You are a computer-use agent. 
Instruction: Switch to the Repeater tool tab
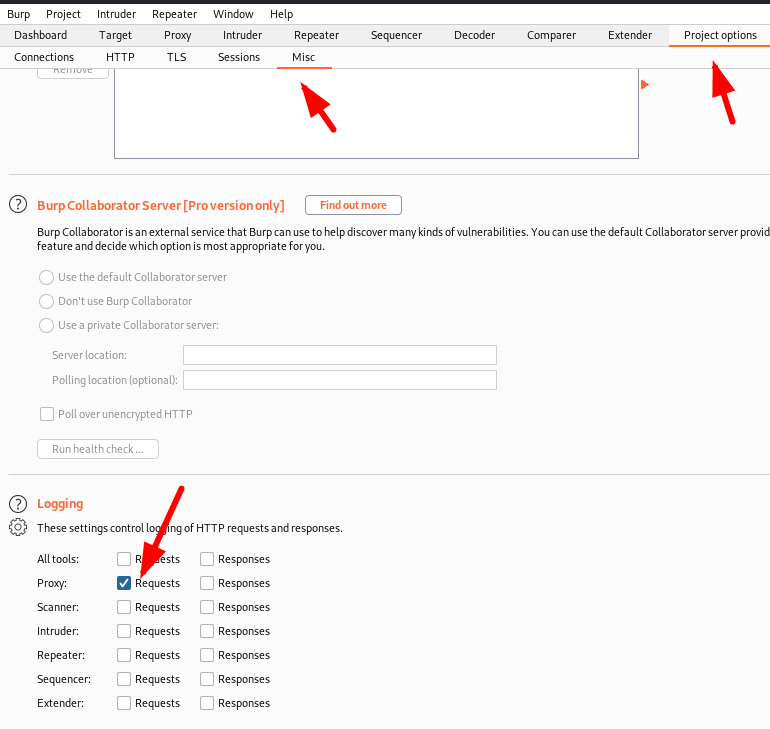click(x=316, y=35)
